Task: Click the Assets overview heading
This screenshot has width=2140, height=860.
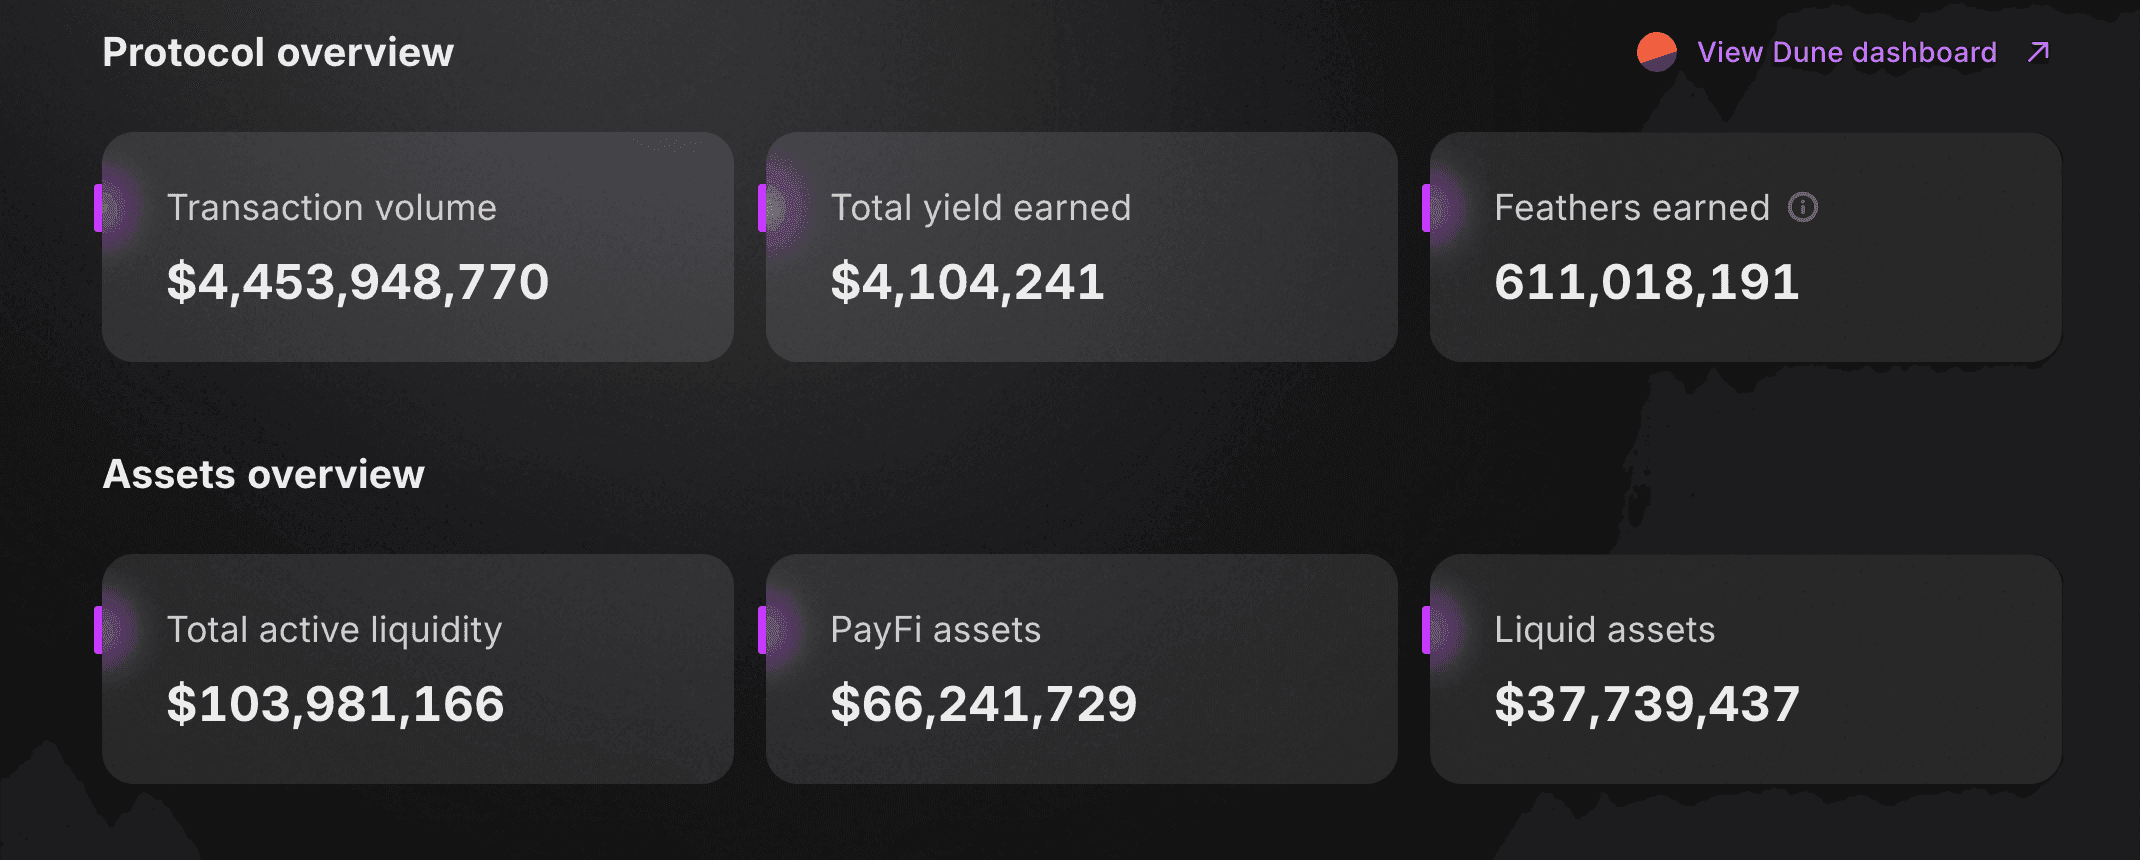Action: pyautogui.click(x=264, y=474)
